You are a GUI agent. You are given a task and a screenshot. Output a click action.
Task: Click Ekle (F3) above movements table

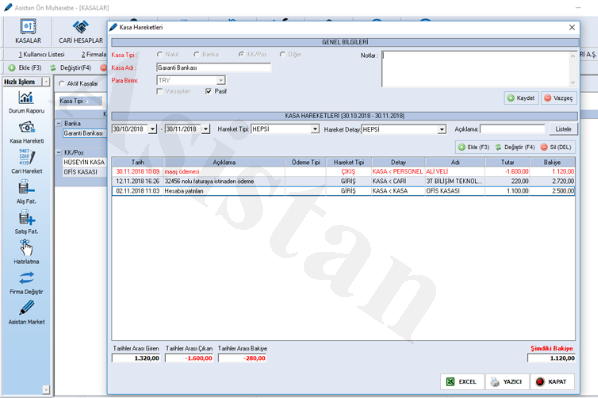[473, 147]
